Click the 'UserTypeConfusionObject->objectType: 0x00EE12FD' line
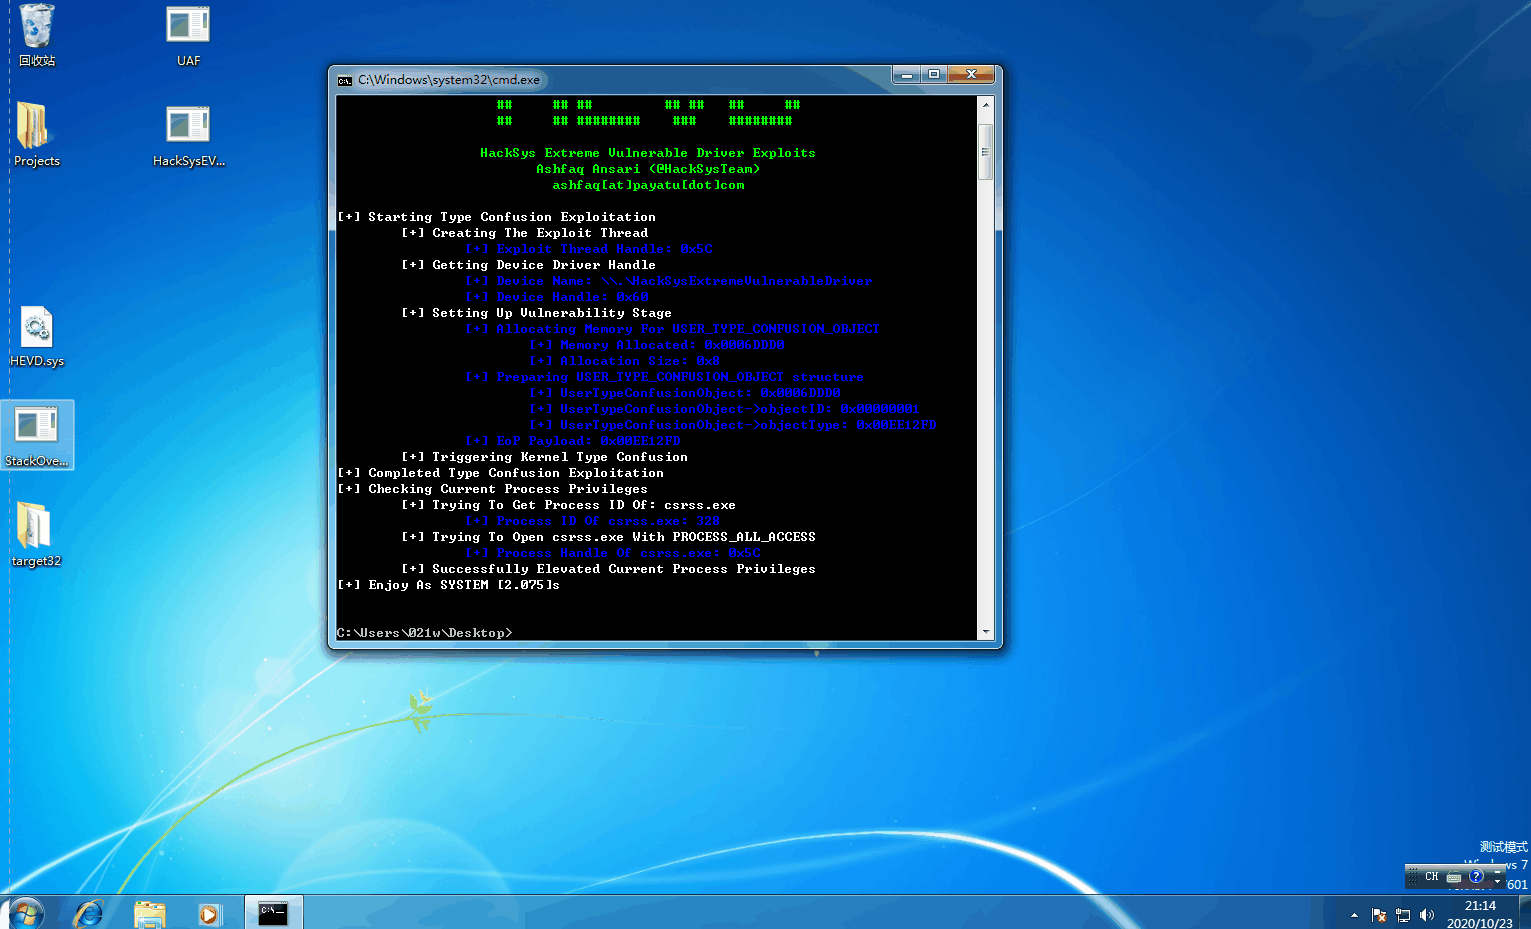 click(733, 425)
